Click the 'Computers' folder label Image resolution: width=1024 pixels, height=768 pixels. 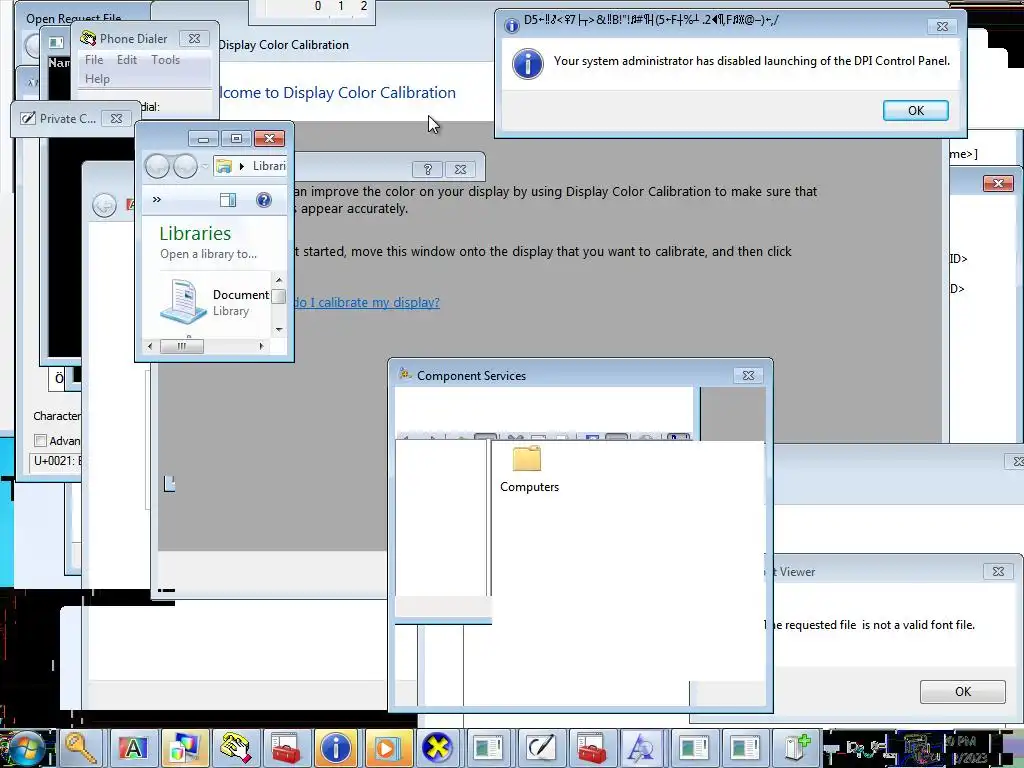click(529, 487)
